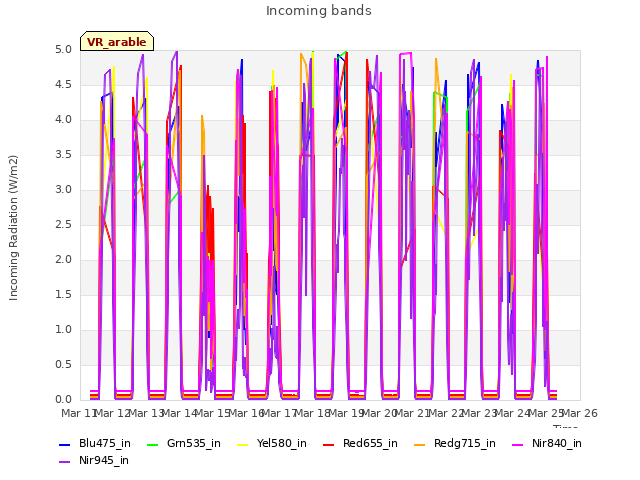Click the yellow Yel580_in legend color marker
Screen dimensions: 640x480
[x=242, y=444]
